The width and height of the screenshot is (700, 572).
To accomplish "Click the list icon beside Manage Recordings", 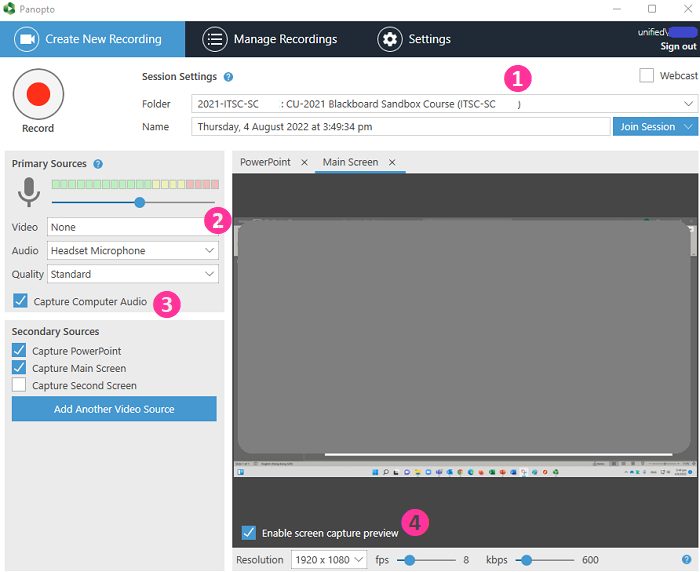I will coord(215,39).
